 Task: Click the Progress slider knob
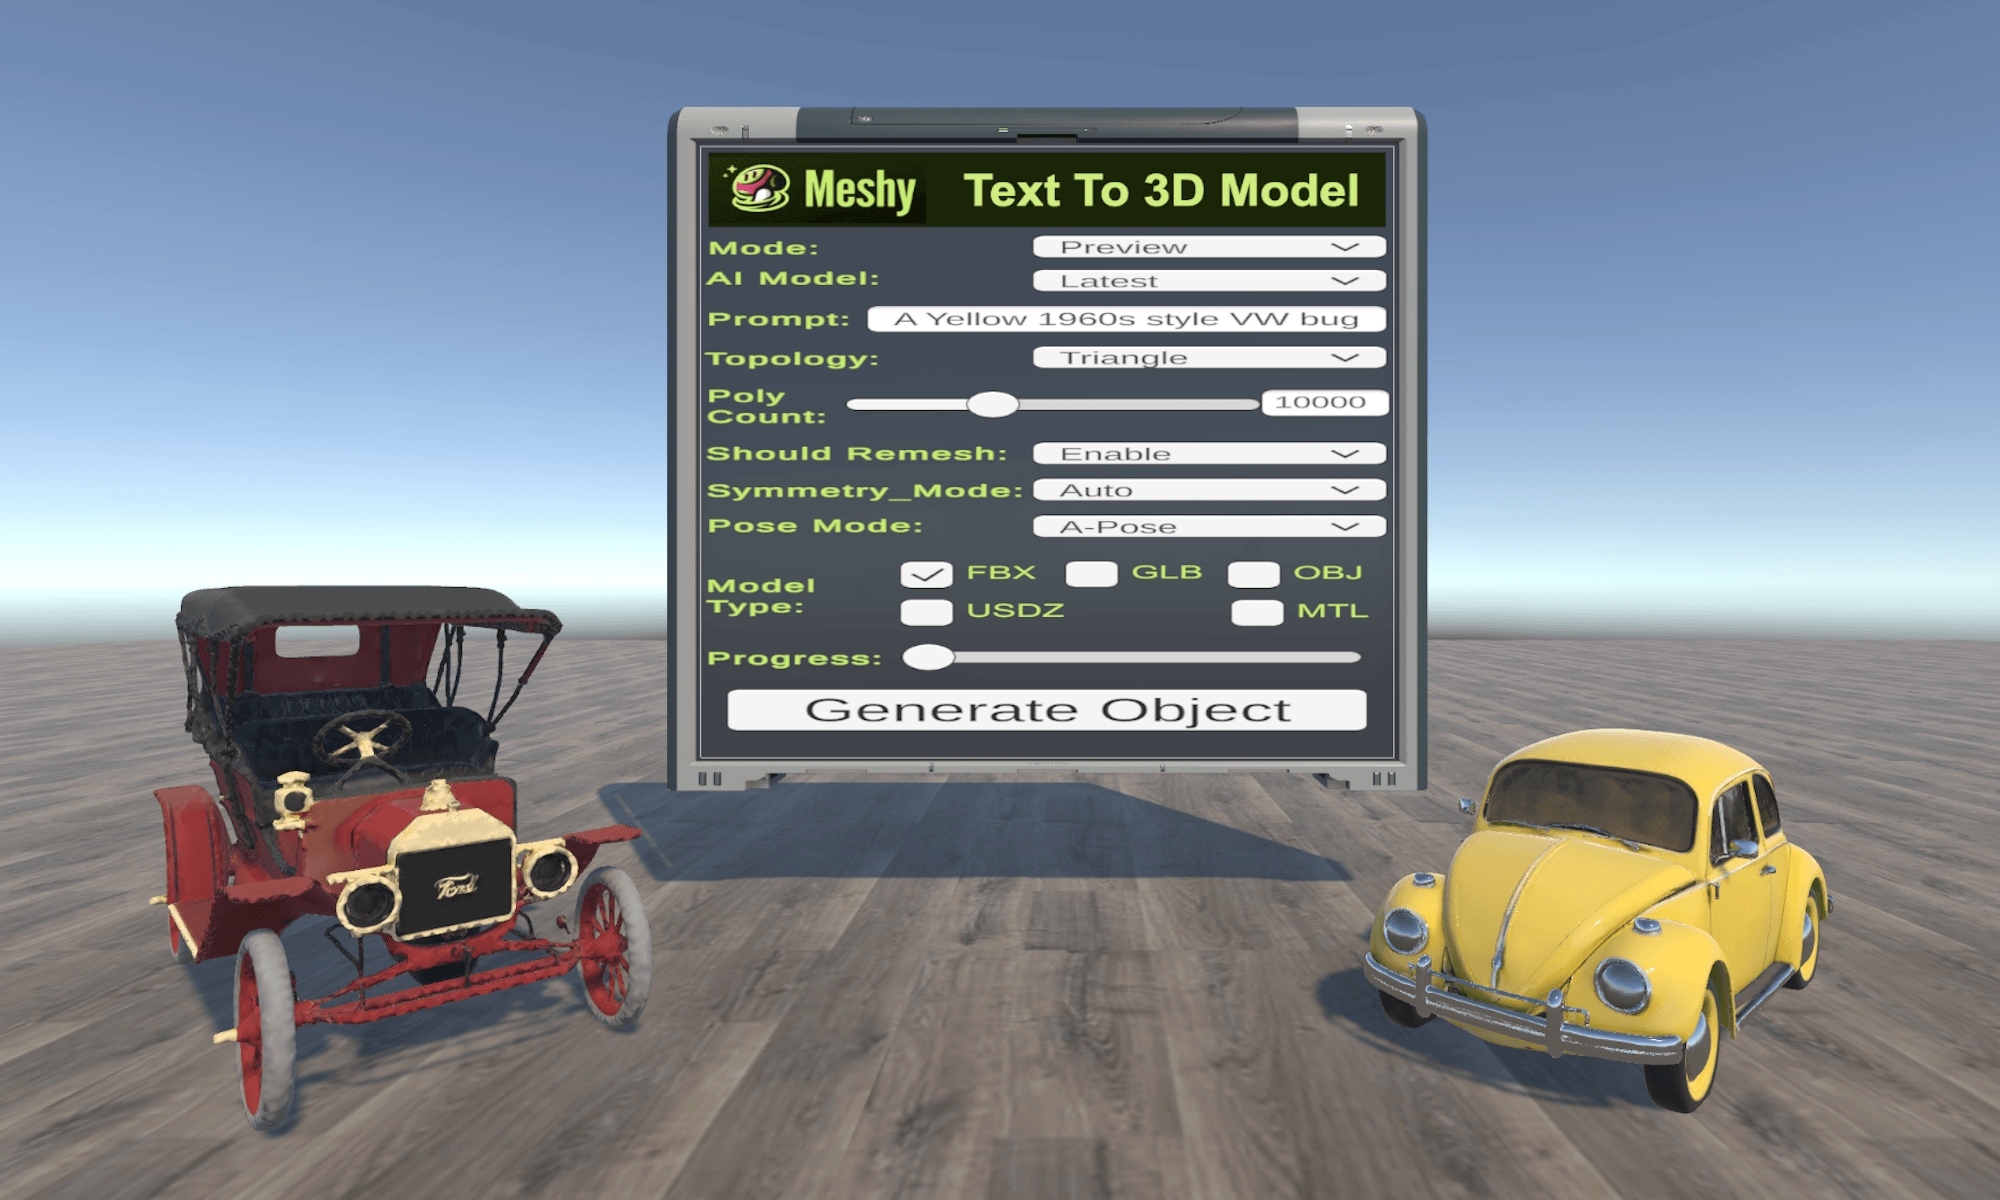928,657
